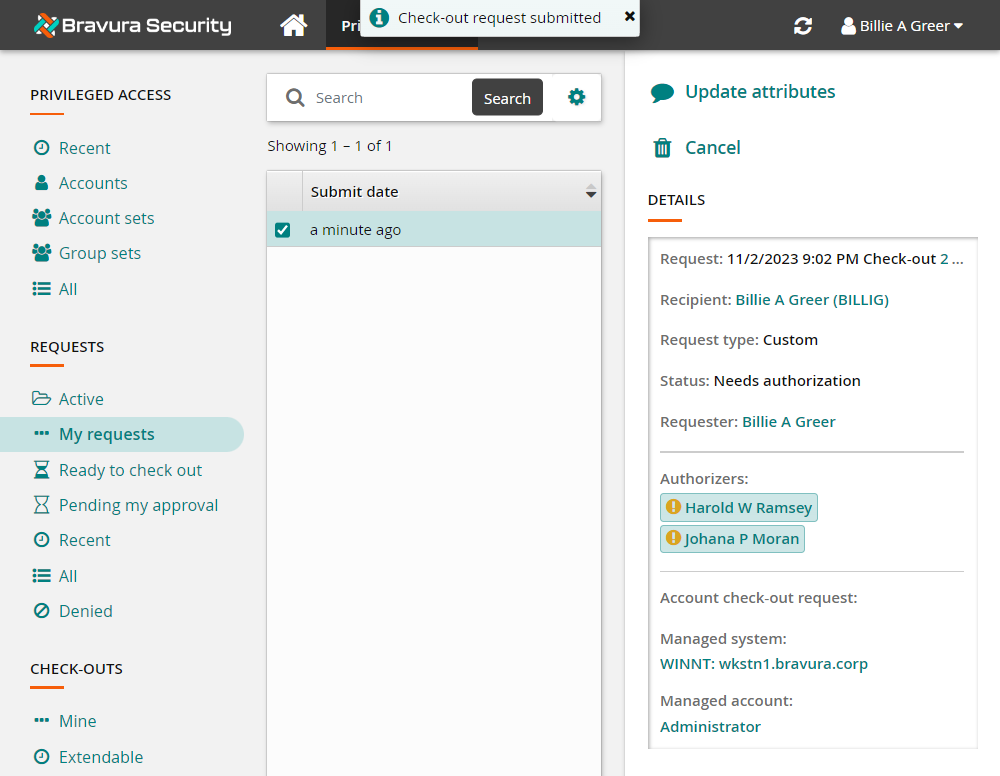The height and width of the screenshot is (776, 1000).
Task: Click the info icon in the notification
Action: tap(379, 17)
